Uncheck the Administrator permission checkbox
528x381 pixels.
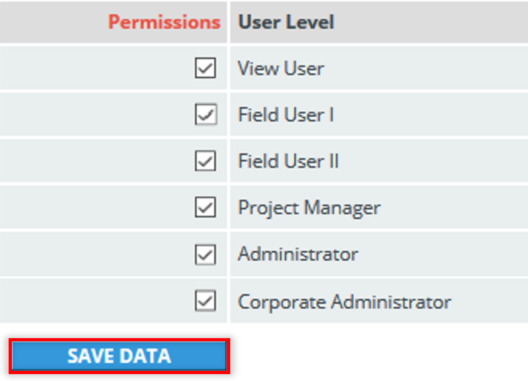click(205, 254)
